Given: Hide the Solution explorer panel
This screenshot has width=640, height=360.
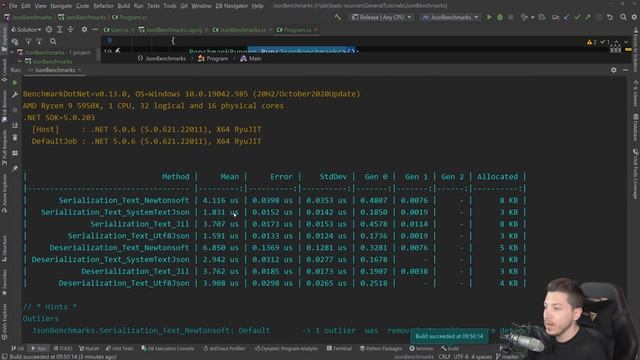Looking at the screenshot, I should (x=95, y=30).
